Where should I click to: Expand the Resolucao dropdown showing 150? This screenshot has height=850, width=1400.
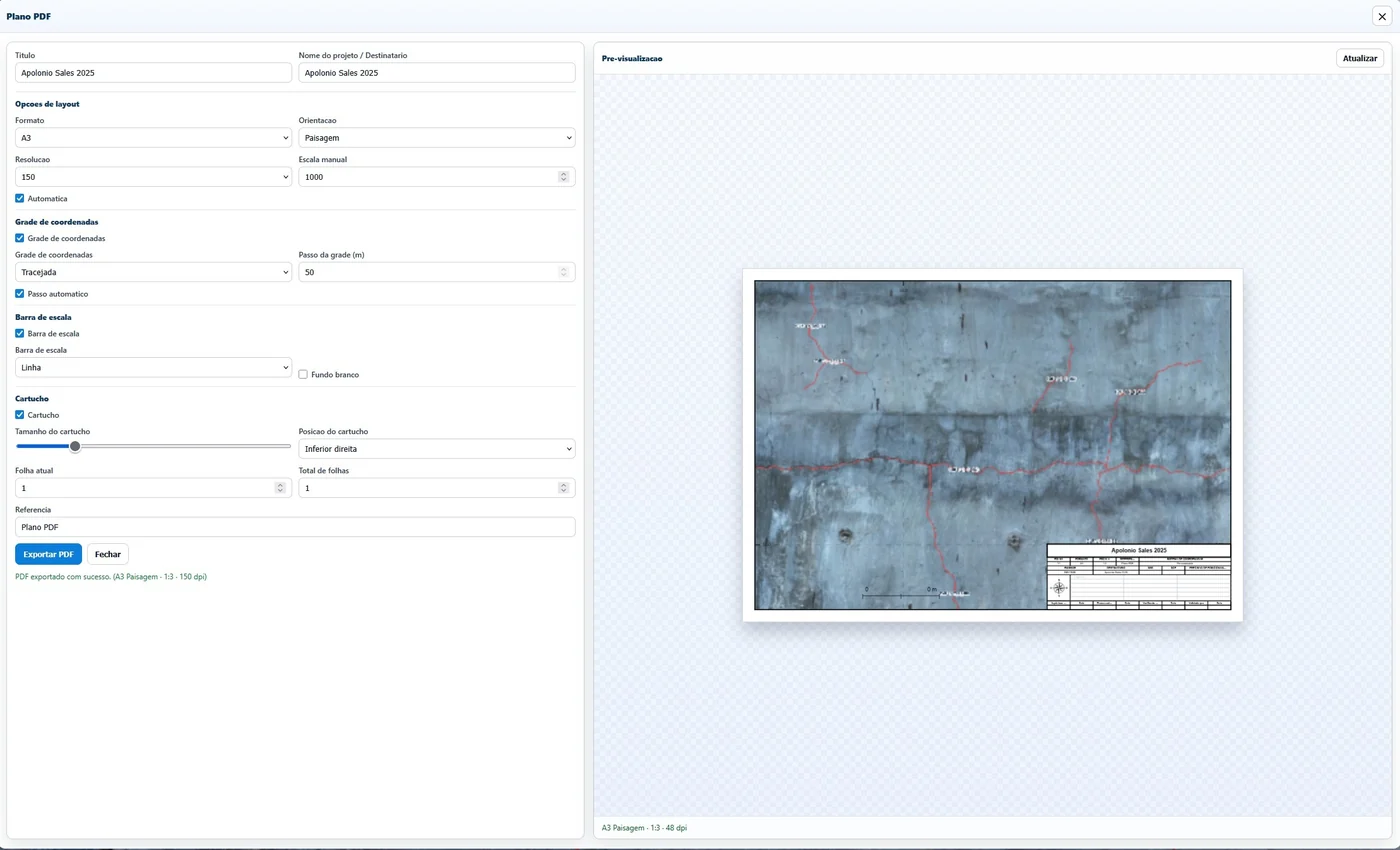[x=153, y=177]
